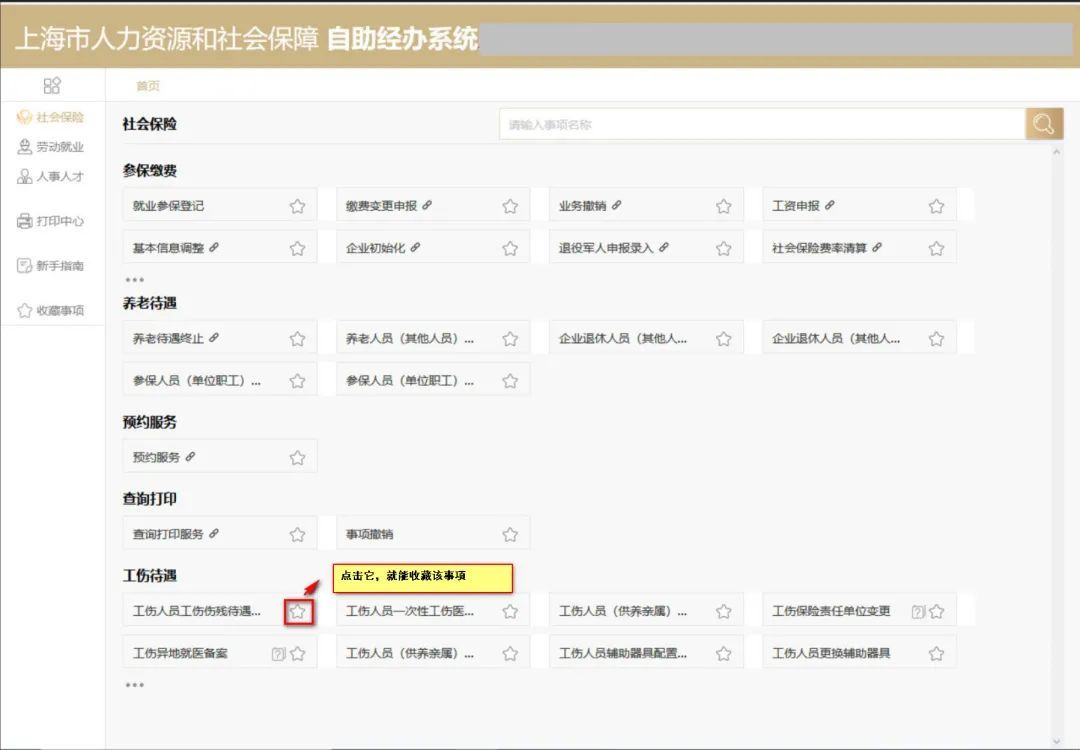The width and height of the screenshot is (1080, 750).
Task: Star the 基本信息调整 item
Action: tap(298, 248)
